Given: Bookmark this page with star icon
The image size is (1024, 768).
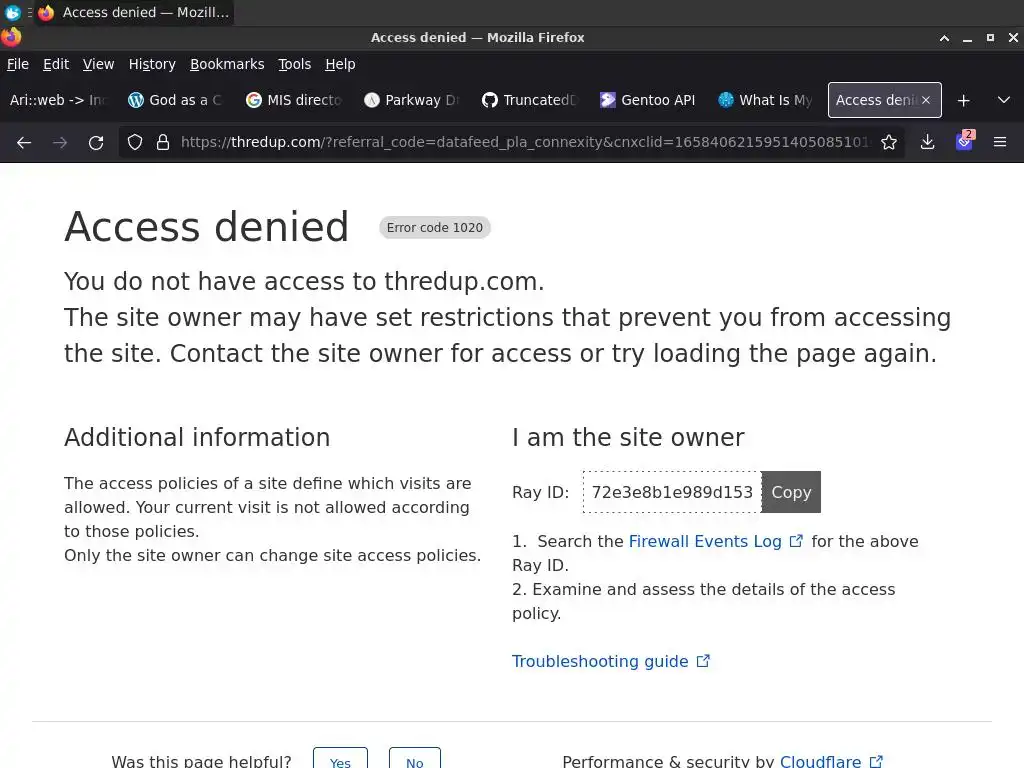Looking at the screenshot, I should tap(889, 142).
